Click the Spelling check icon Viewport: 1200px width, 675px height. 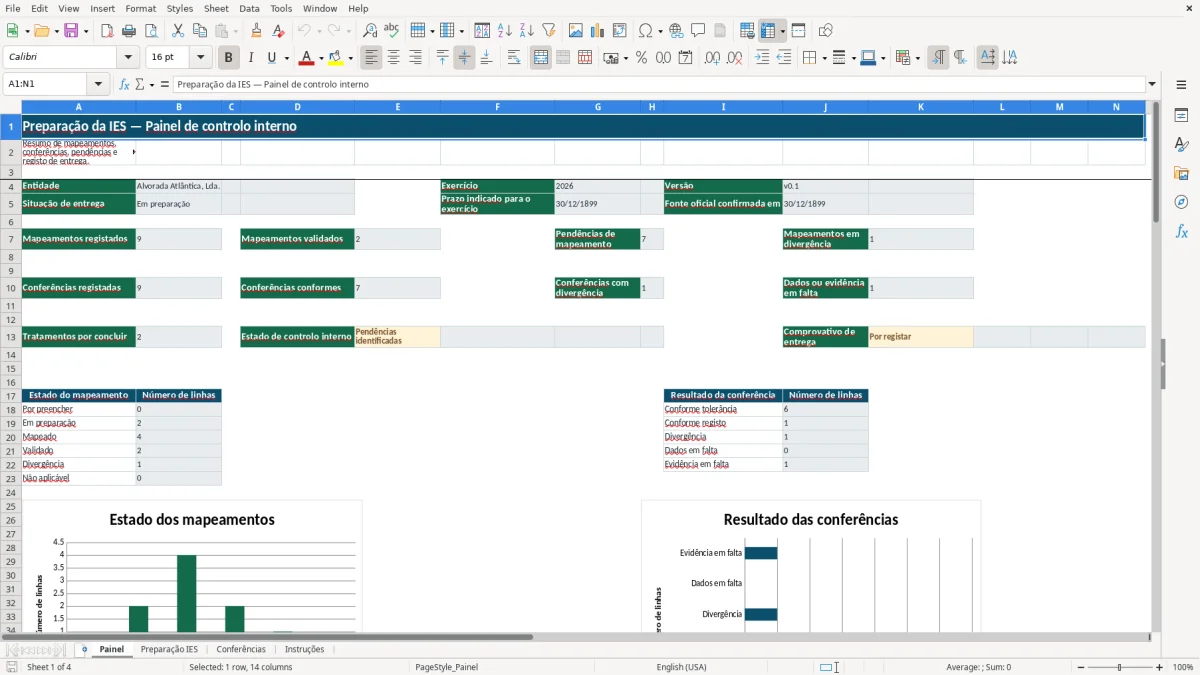click(x=392, y=31)
